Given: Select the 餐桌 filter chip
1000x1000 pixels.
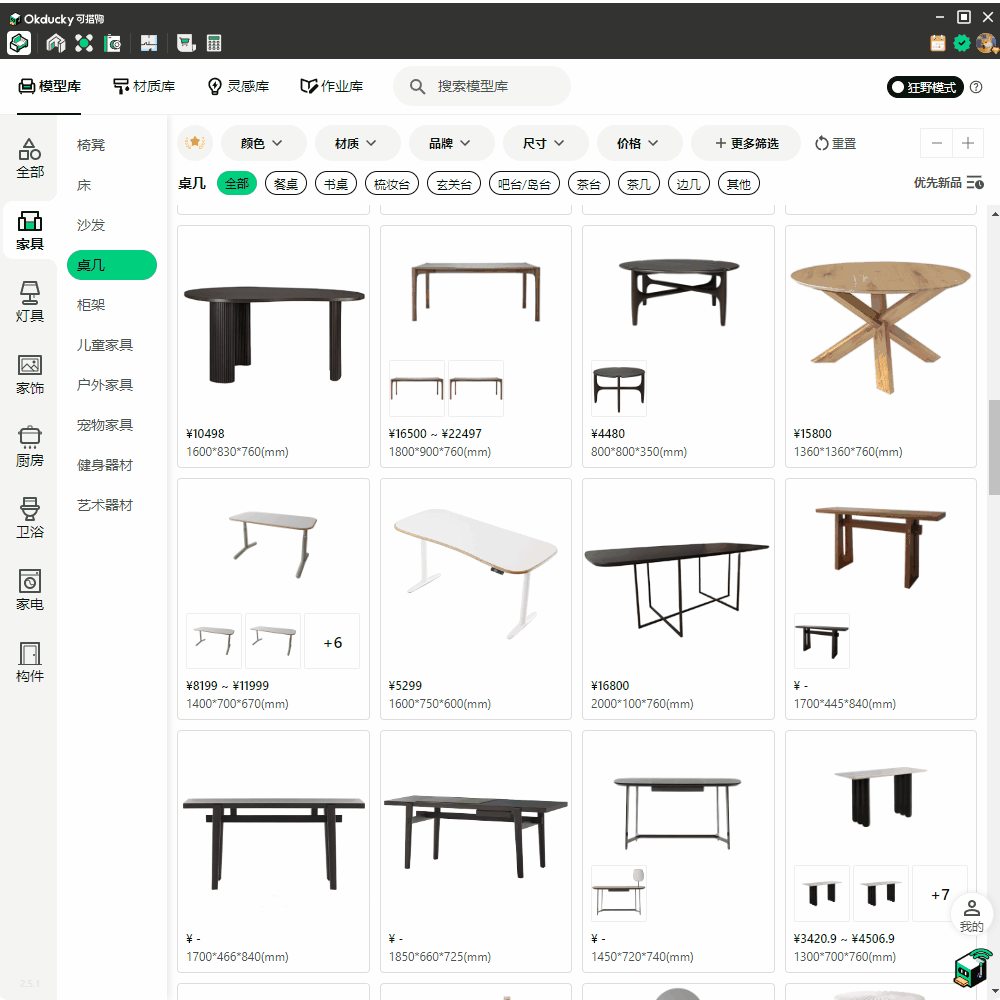Looking at the screenshot, I should click(286, 184).
